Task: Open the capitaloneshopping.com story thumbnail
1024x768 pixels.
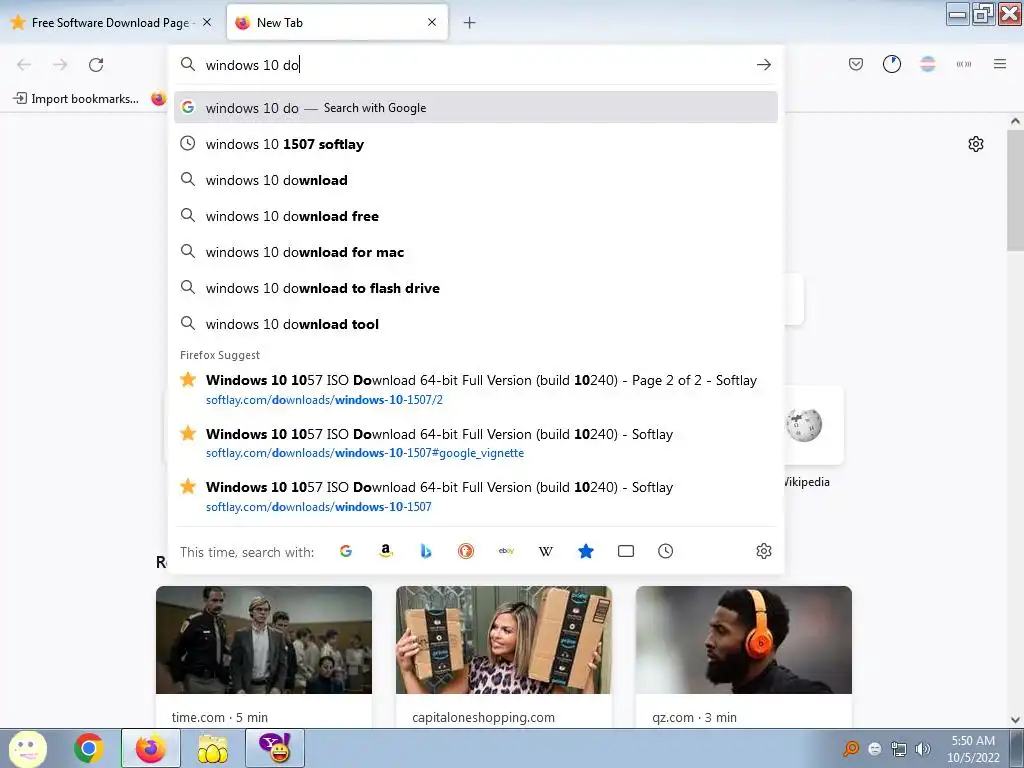Action: pos(504,639)
